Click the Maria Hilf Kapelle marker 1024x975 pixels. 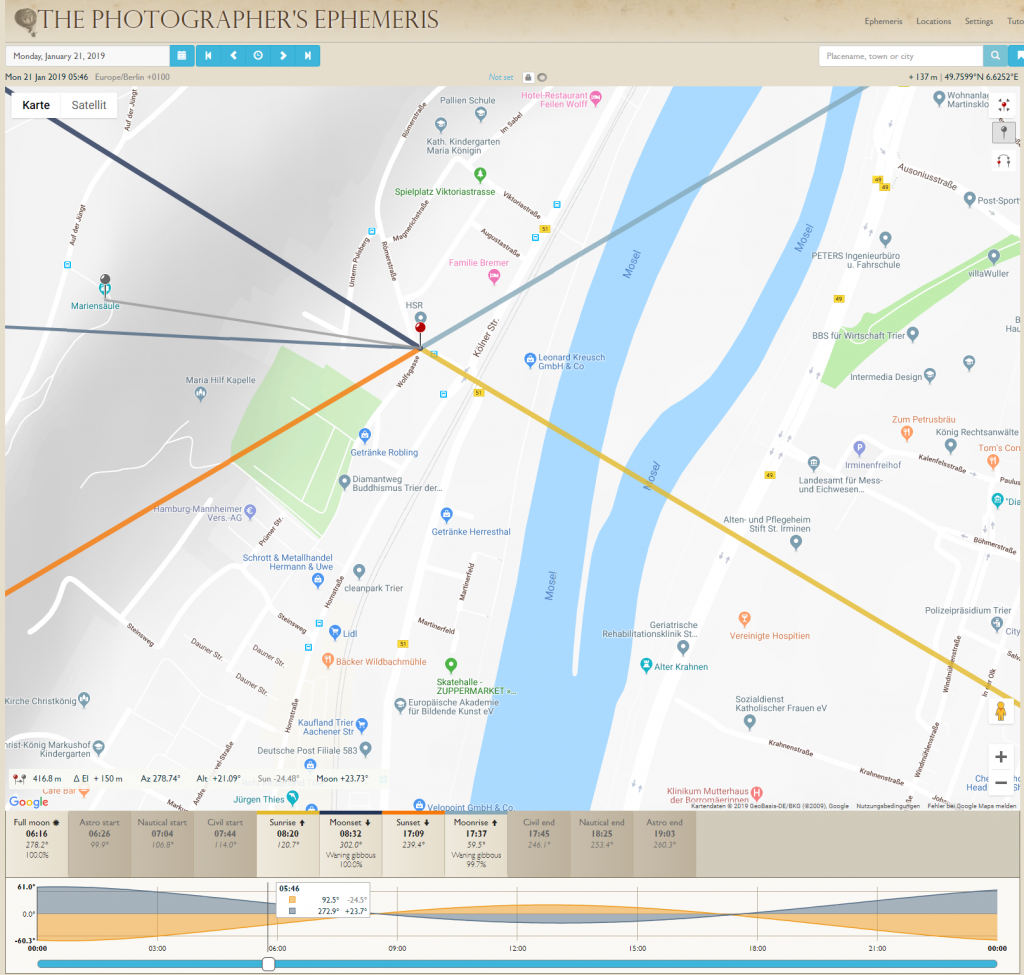click(x=200, y=393)
